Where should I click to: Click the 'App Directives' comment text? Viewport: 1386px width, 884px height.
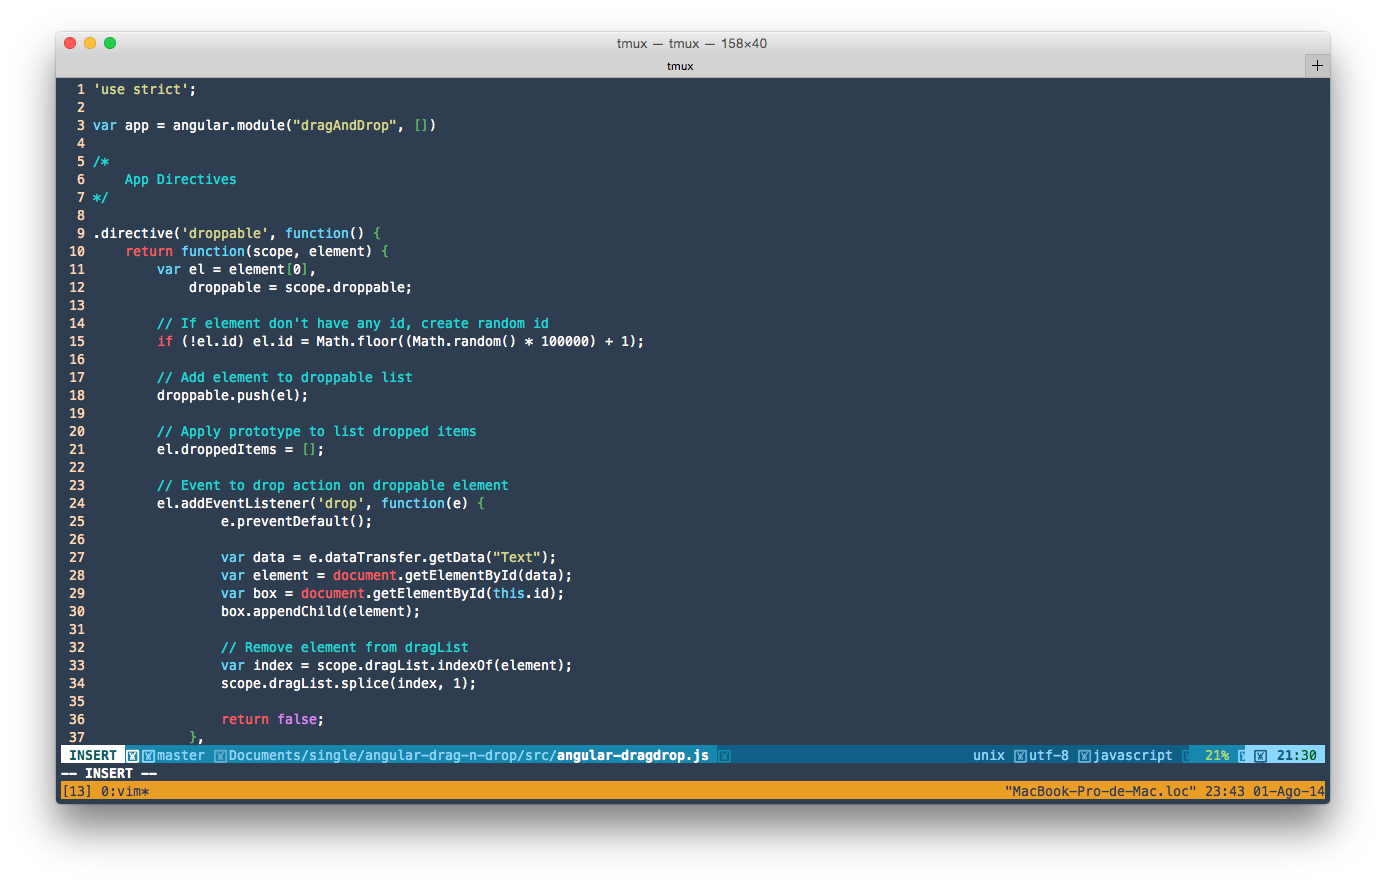click(181, 179)
